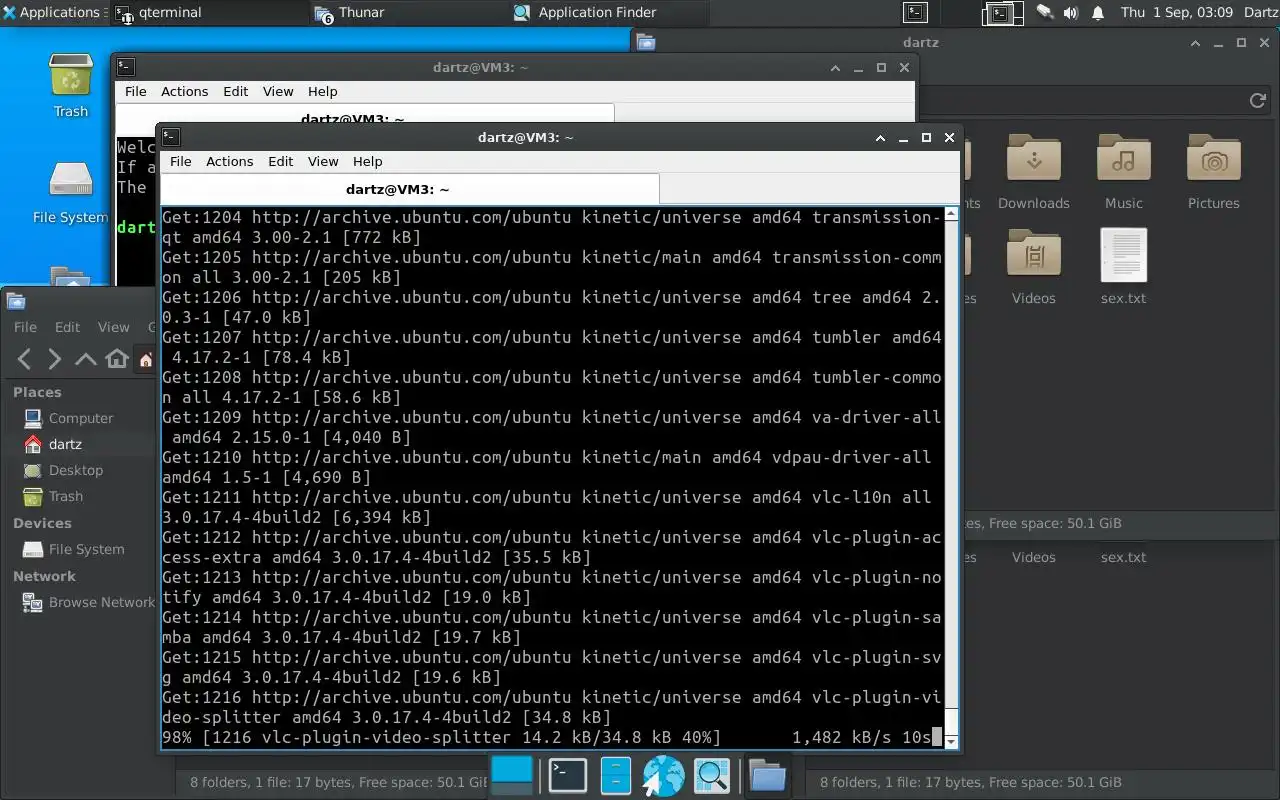Select the dartz@VM3: ~ tab in front terminal
Image resolution: width=1280 pixels, height=800 pixels.
click(410, 189)
